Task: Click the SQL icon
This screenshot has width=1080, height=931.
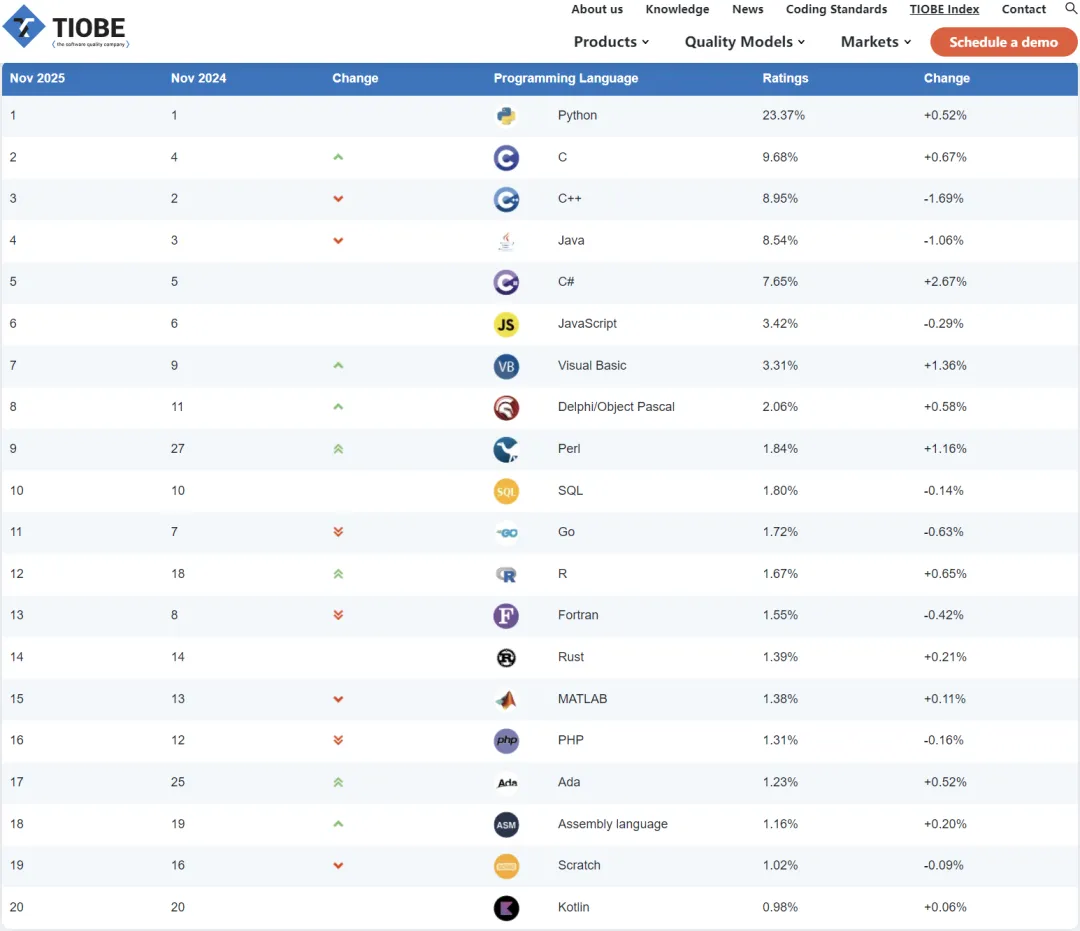Action: (x=506, y=491)
